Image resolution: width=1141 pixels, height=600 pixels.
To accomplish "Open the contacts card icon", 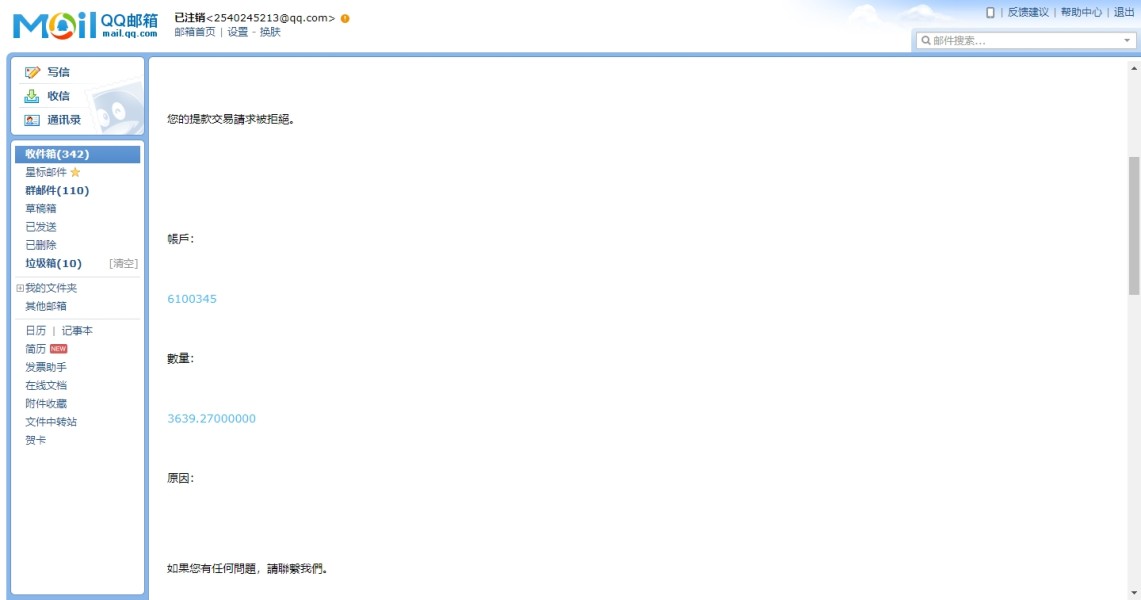I will tap(32, 120).
